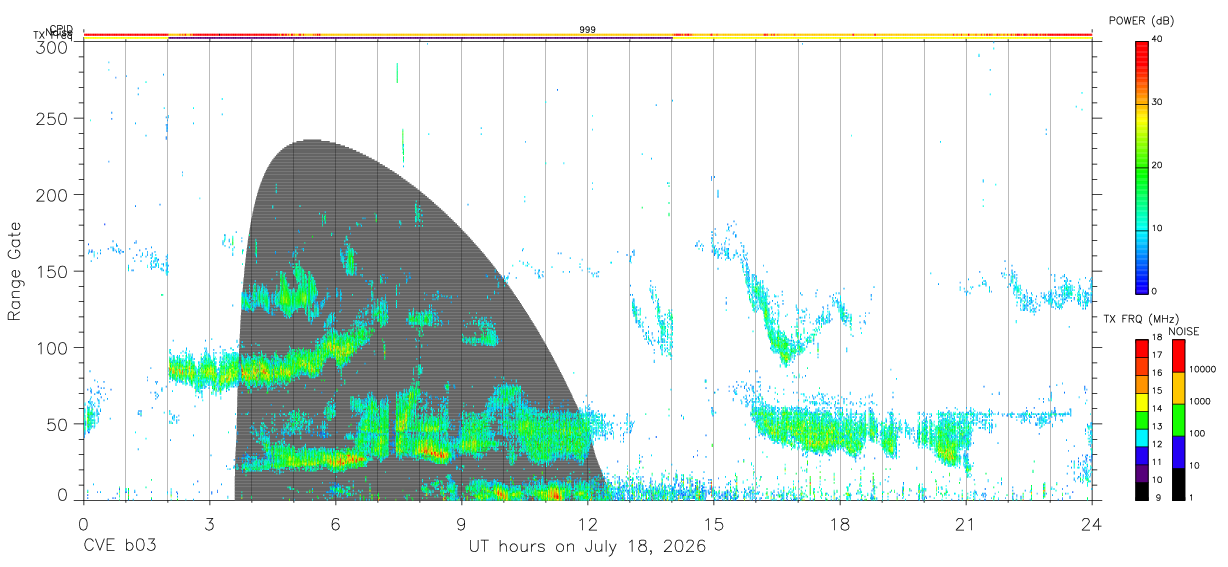This screenshot has width=1228, height=567.
Task: Click the "14" label on TX FRQ scale
Action: [1157, 409]
